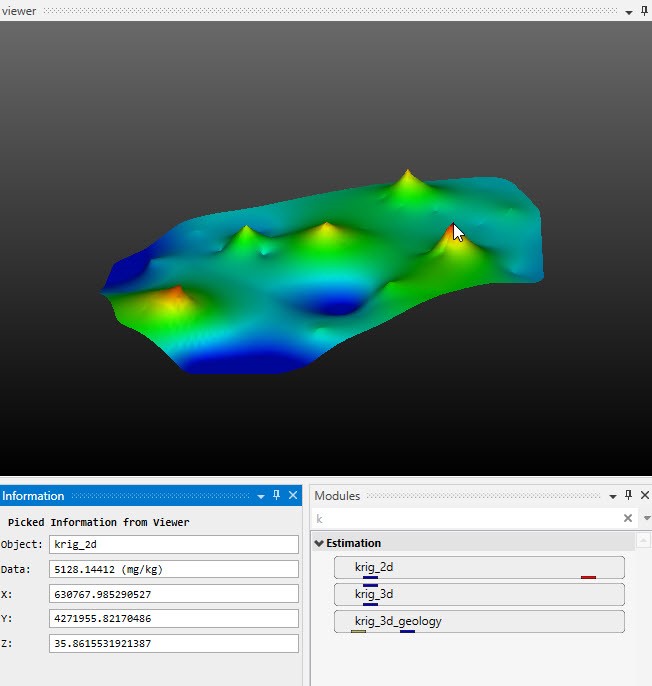Click the red output port on krig_2d
This screenshot has width=652, height=686.
click(x=588, y=577)
